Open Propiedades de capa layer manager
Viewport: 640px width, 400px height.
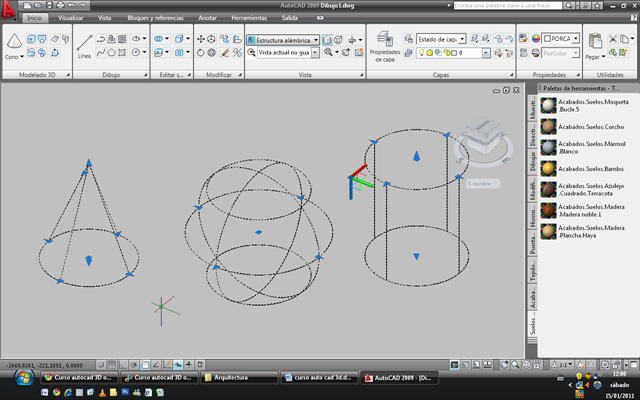[x=384, y=47]
